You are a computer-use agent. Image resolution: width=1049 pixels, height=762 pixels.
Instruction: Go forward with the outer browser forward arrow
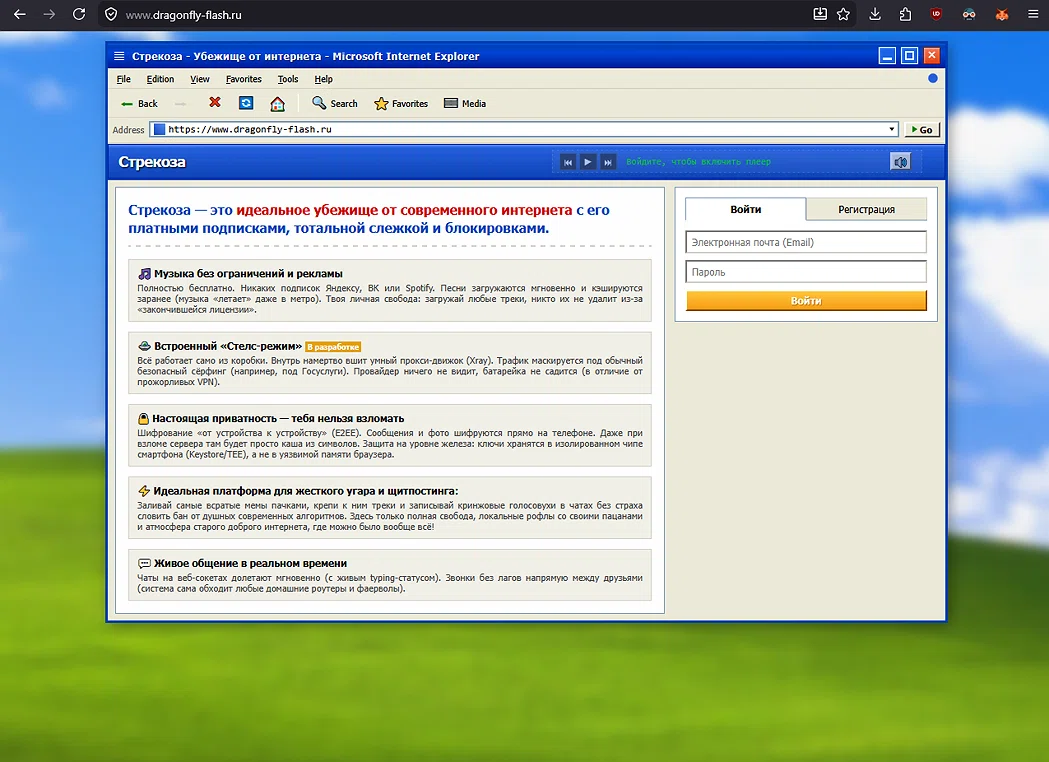(x=50, y=14)
